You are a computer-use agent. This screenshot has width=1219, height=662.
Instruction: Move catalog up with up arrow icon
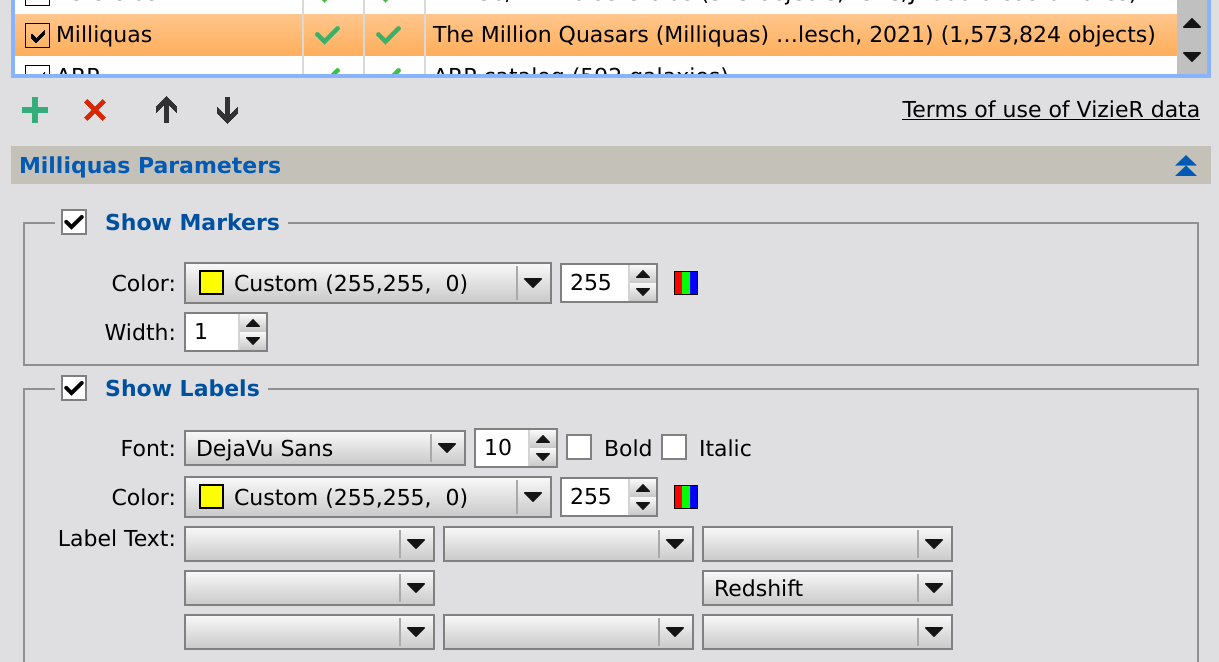coord(166,110)
